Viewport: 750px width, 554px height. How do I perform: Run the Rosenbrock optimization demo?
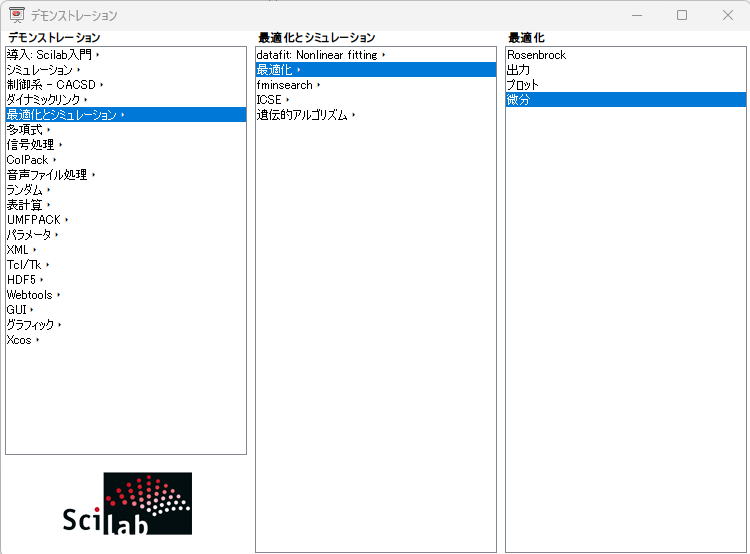pyautogui.click(x=536, y=55)
